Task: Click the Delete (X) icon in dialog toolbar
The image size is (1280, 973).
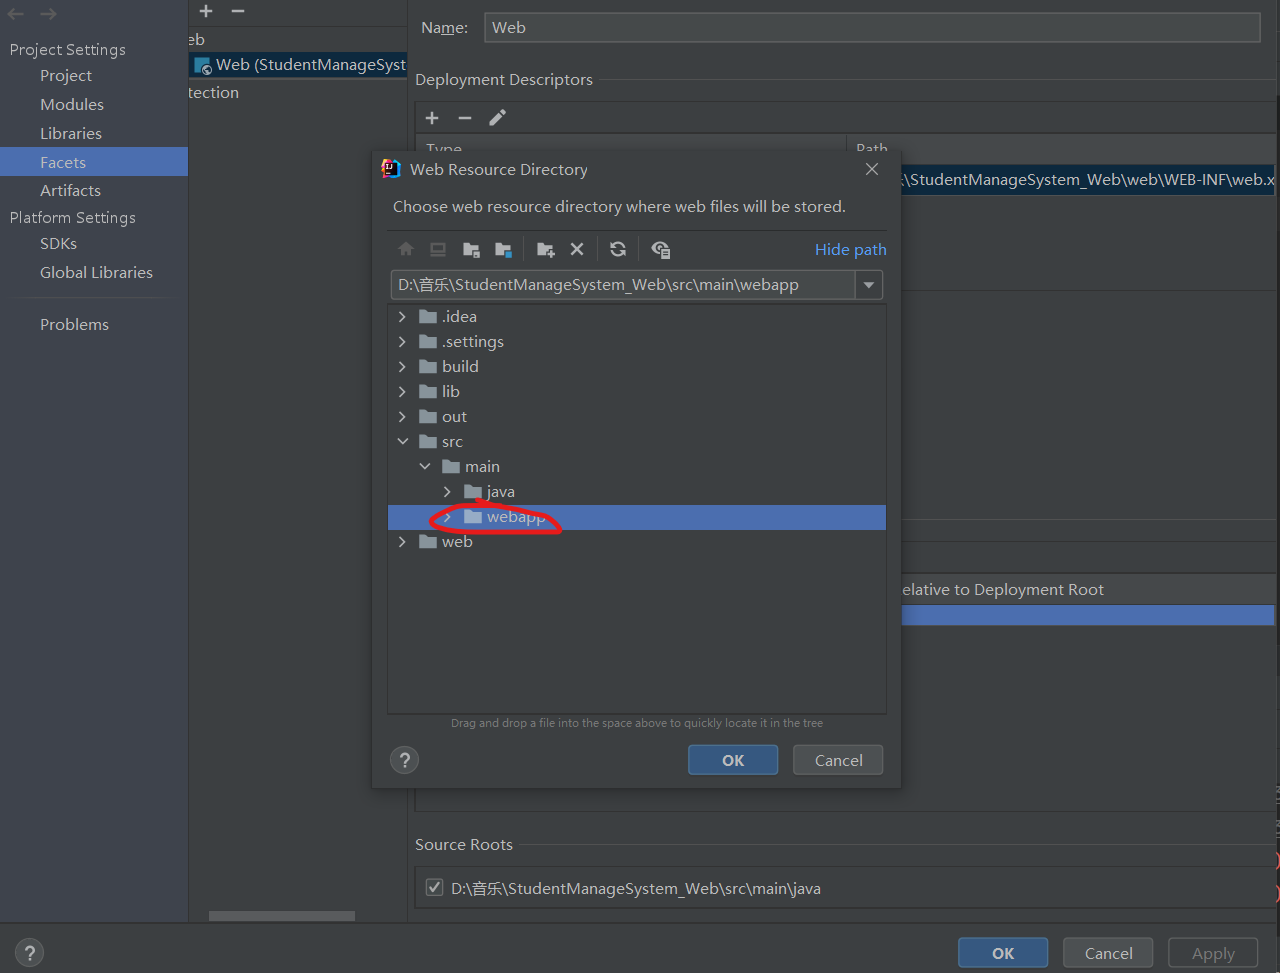Action: point(577,250)
